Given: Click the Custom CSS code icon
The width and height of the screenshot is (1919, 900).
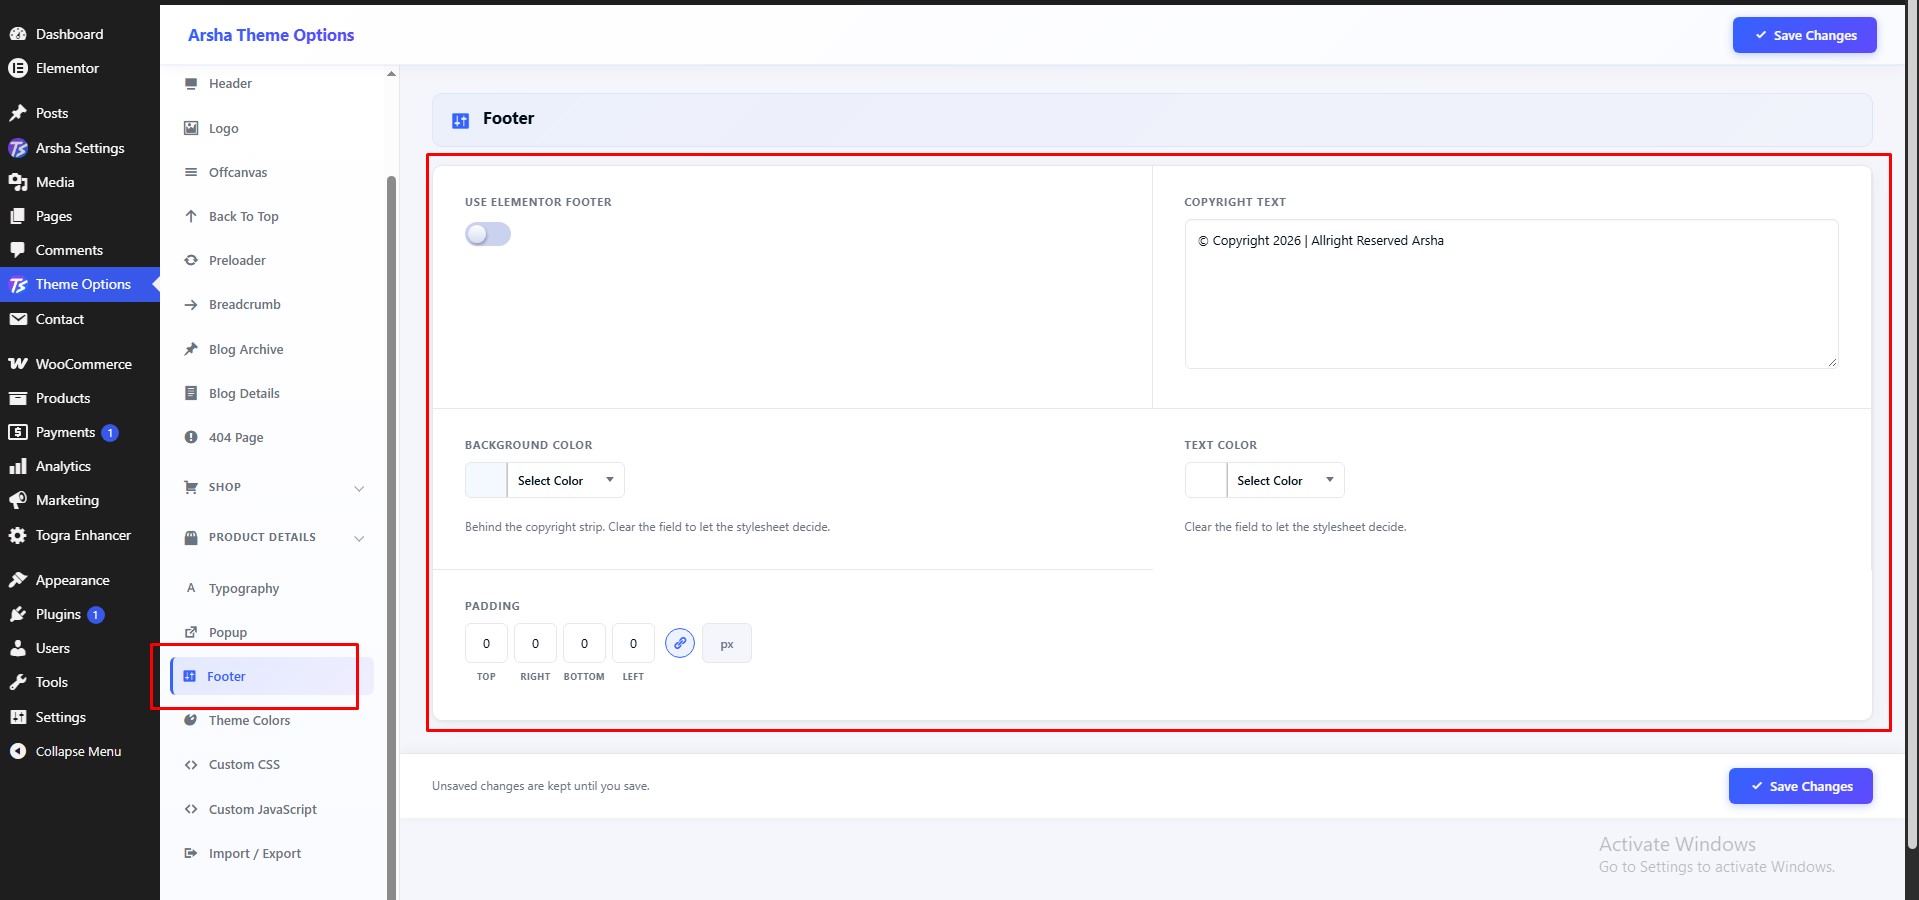Looking at the screenshot, I should coord(191,765).
